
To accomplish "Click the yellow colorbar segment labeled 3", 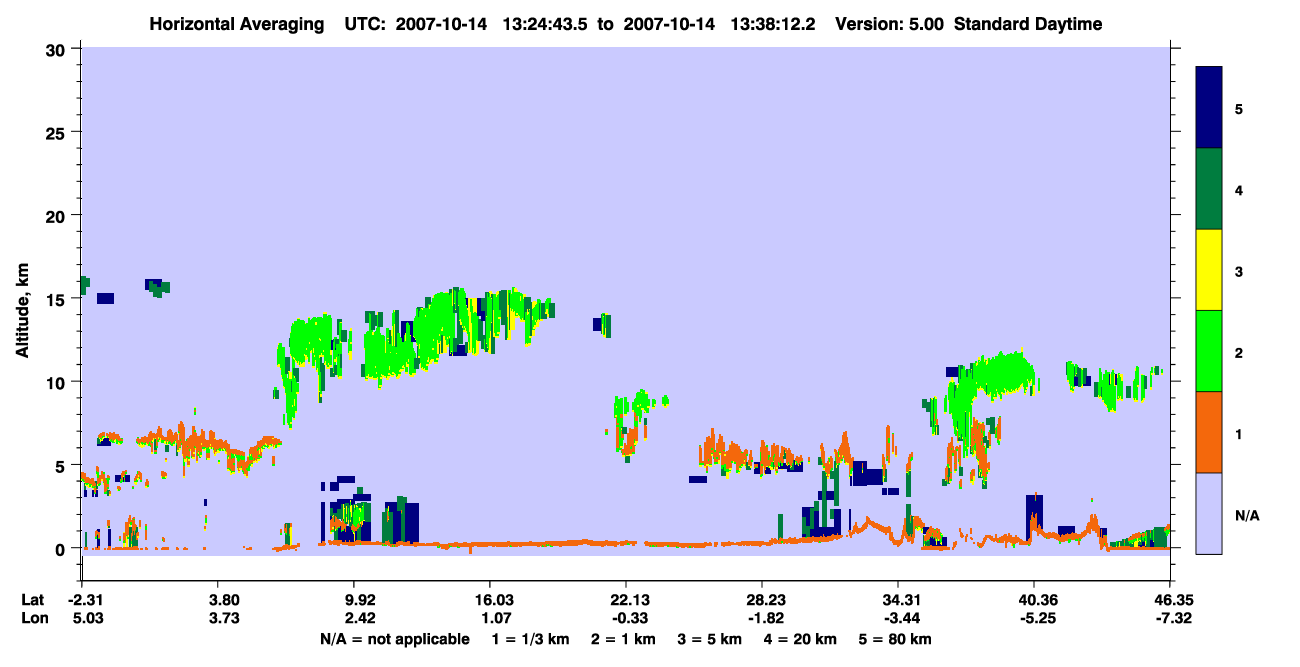I will (x=1209, y=270).
